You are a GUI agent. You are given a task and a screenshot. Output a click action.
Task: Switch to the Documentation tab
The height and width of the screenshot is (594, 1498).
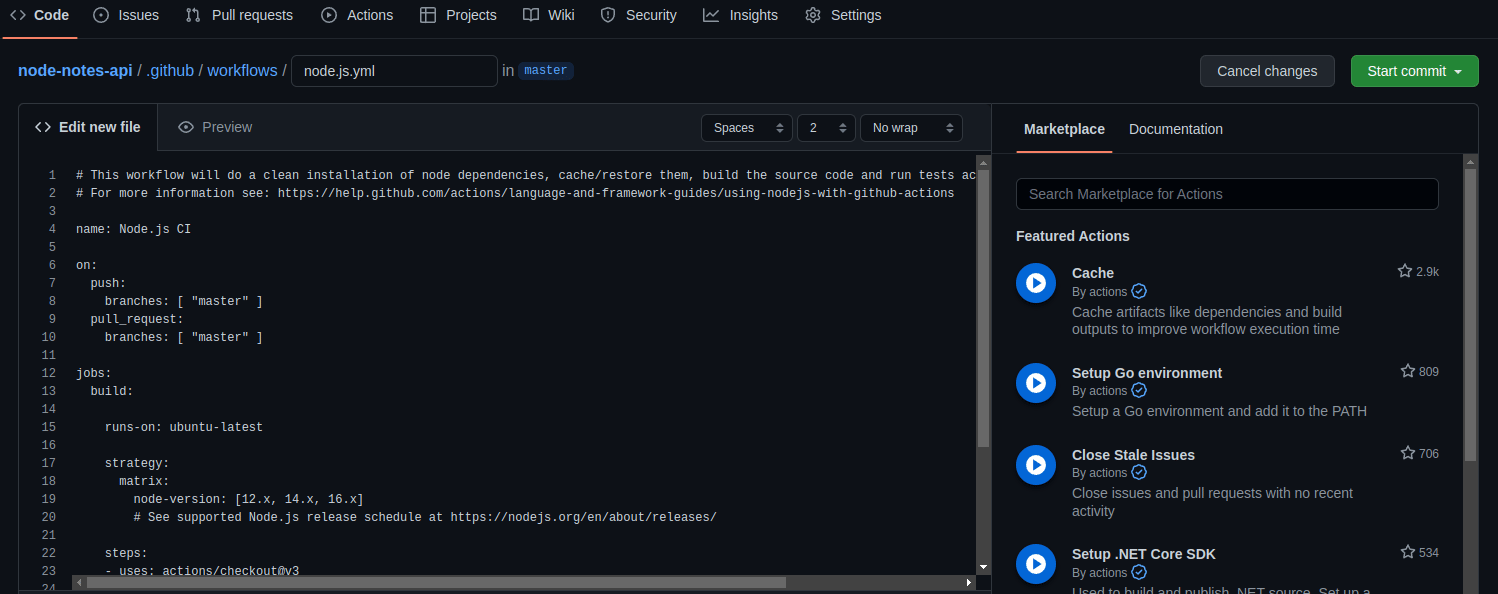1176,129
